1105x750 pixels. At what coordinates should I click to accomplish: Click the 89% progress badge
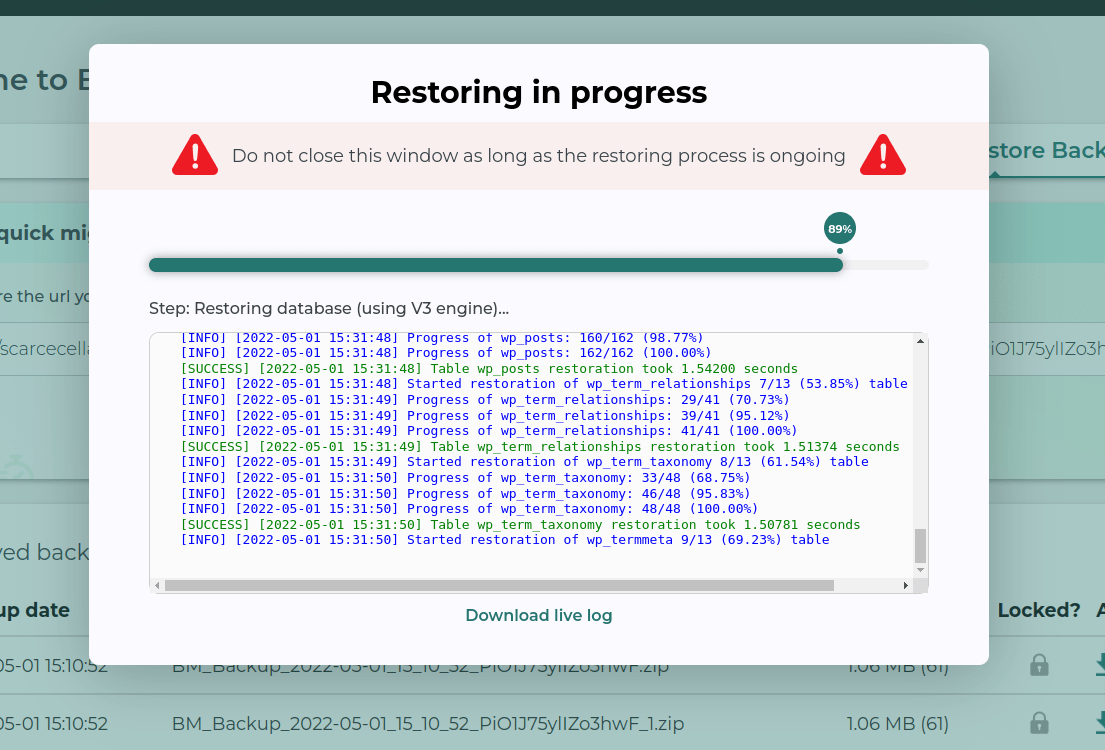tap(839, 229)
